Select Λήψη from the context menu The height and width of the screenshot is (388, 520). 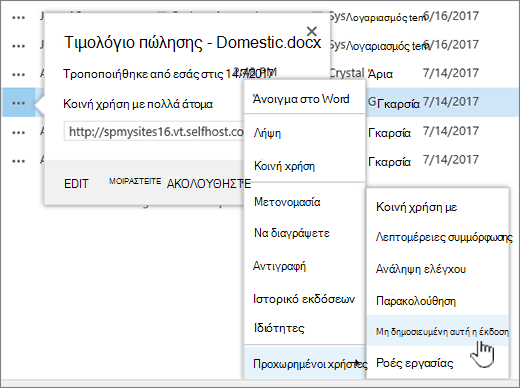coord(305,133)
